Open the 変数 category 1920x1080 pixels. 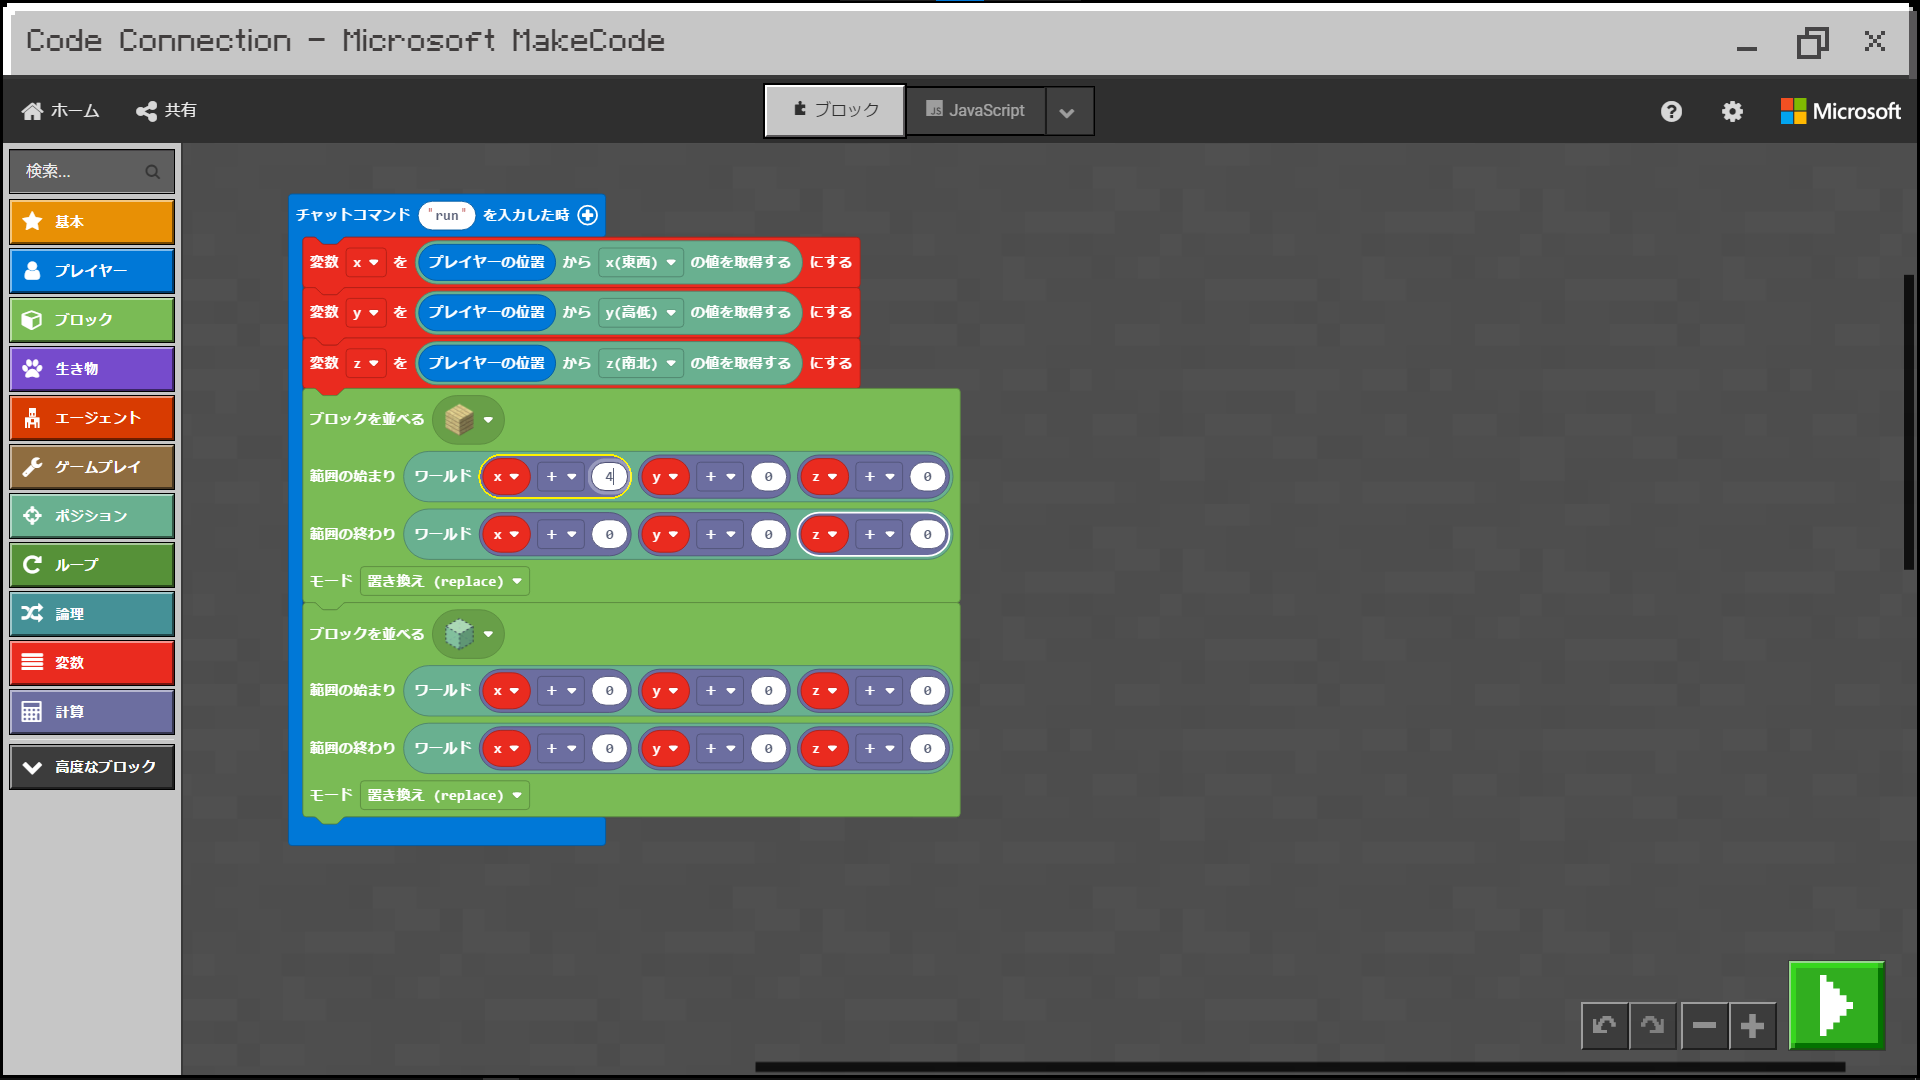pos(92,663)
